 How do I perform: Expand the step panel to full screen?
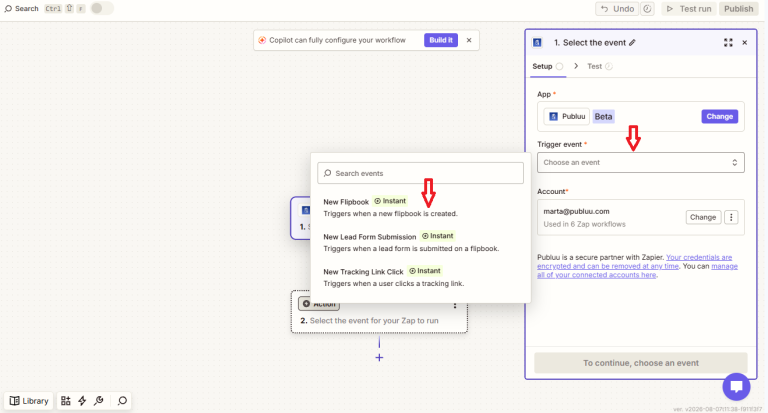(x=728, y=43)
